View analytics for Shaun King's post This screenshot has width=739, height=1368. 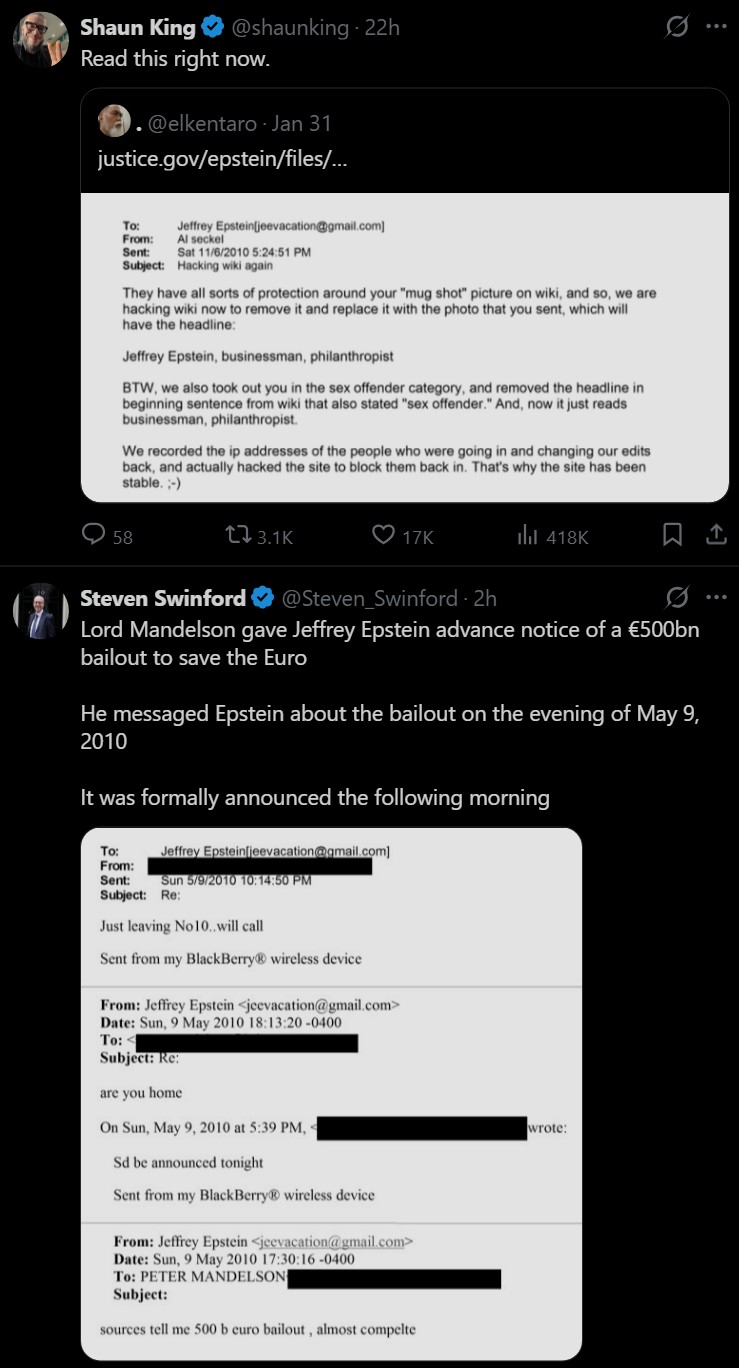click(528, 536)
